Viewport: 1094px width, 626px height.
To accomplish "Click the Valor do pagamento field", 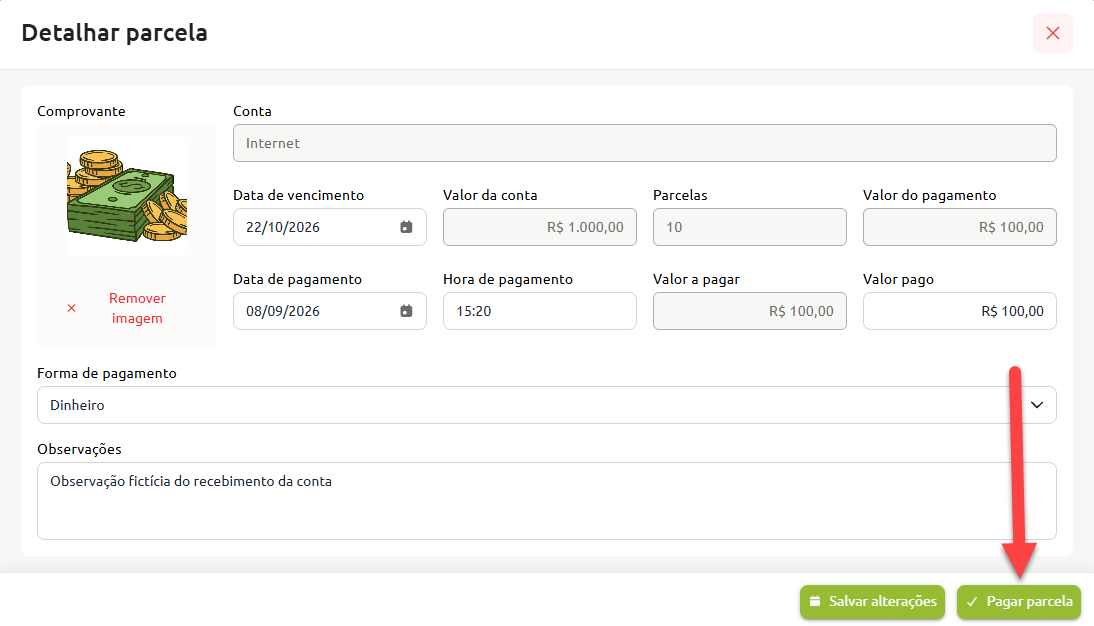I will pos(959,227).
